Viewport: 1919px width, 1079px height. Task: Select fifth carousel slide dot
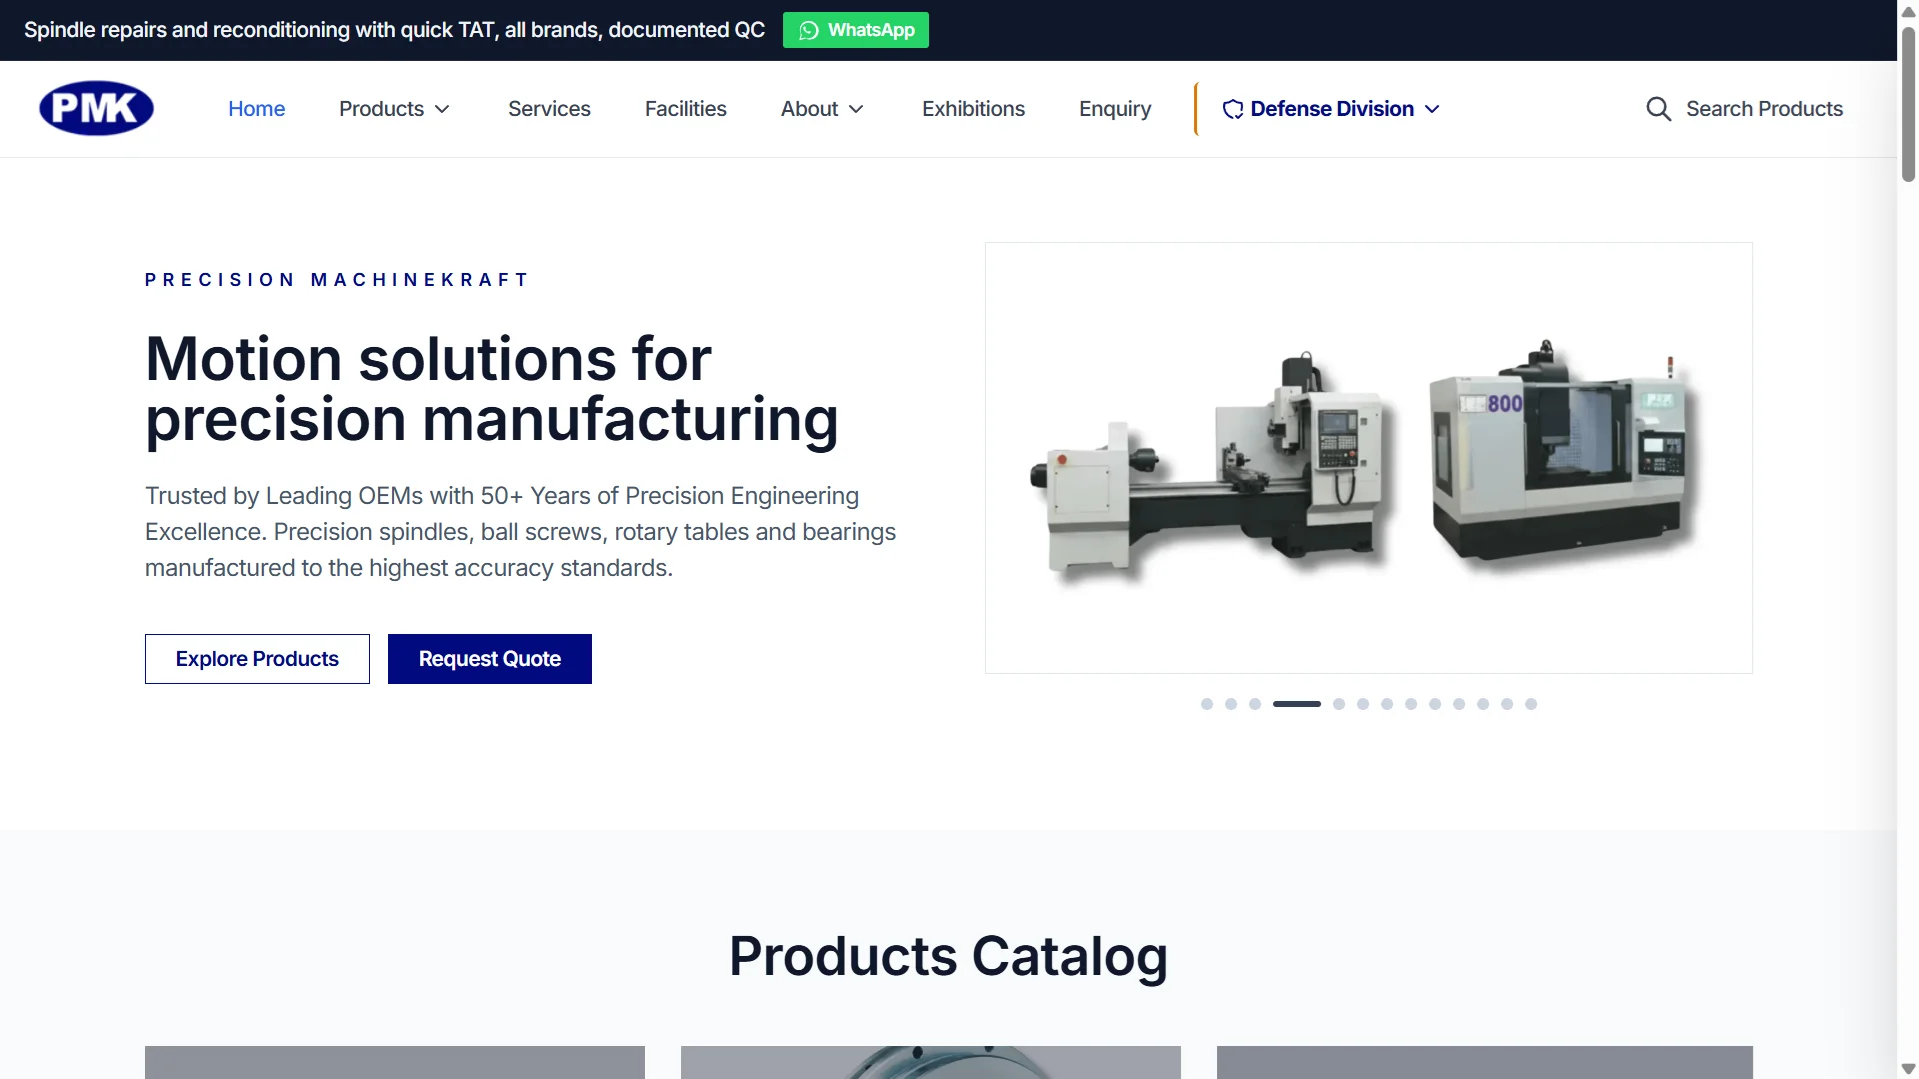1339,704
